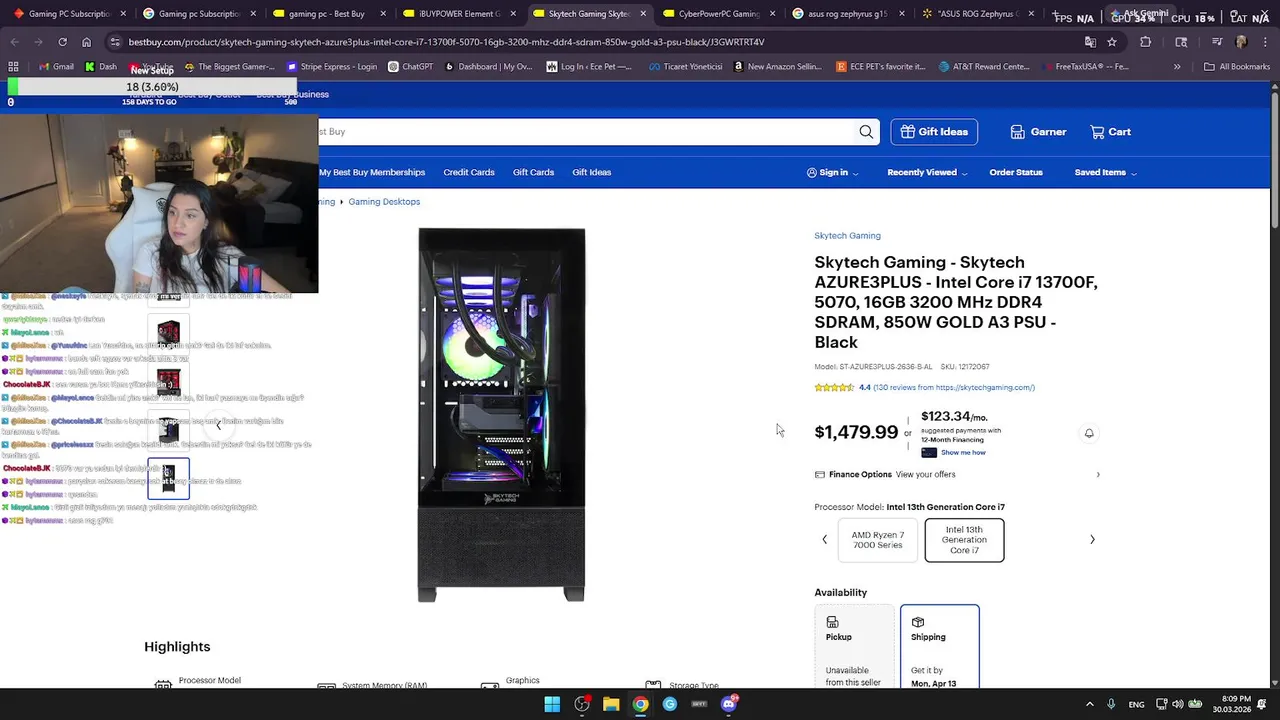Click the search magnifier icon
Screen dimensions: 1280x720
pyautogui.click(x=866, y=132)
